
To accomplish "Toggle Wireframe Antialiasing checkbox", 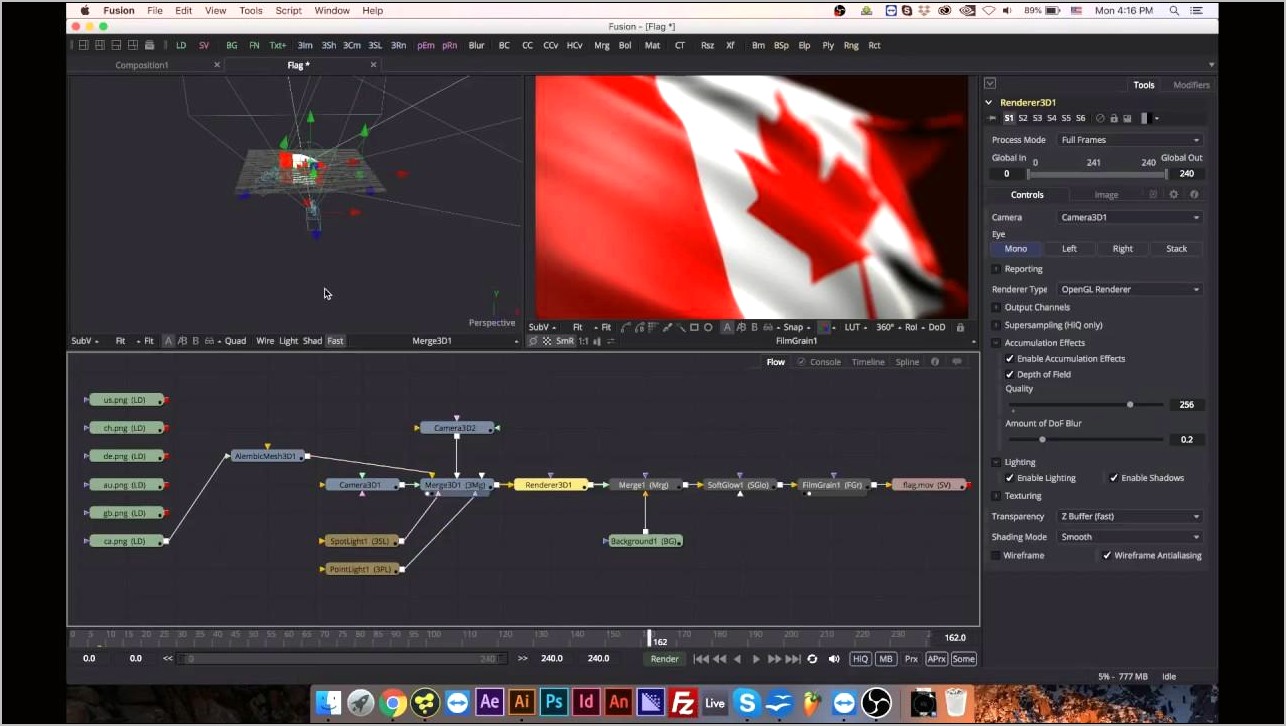I will coord(1107,555).
